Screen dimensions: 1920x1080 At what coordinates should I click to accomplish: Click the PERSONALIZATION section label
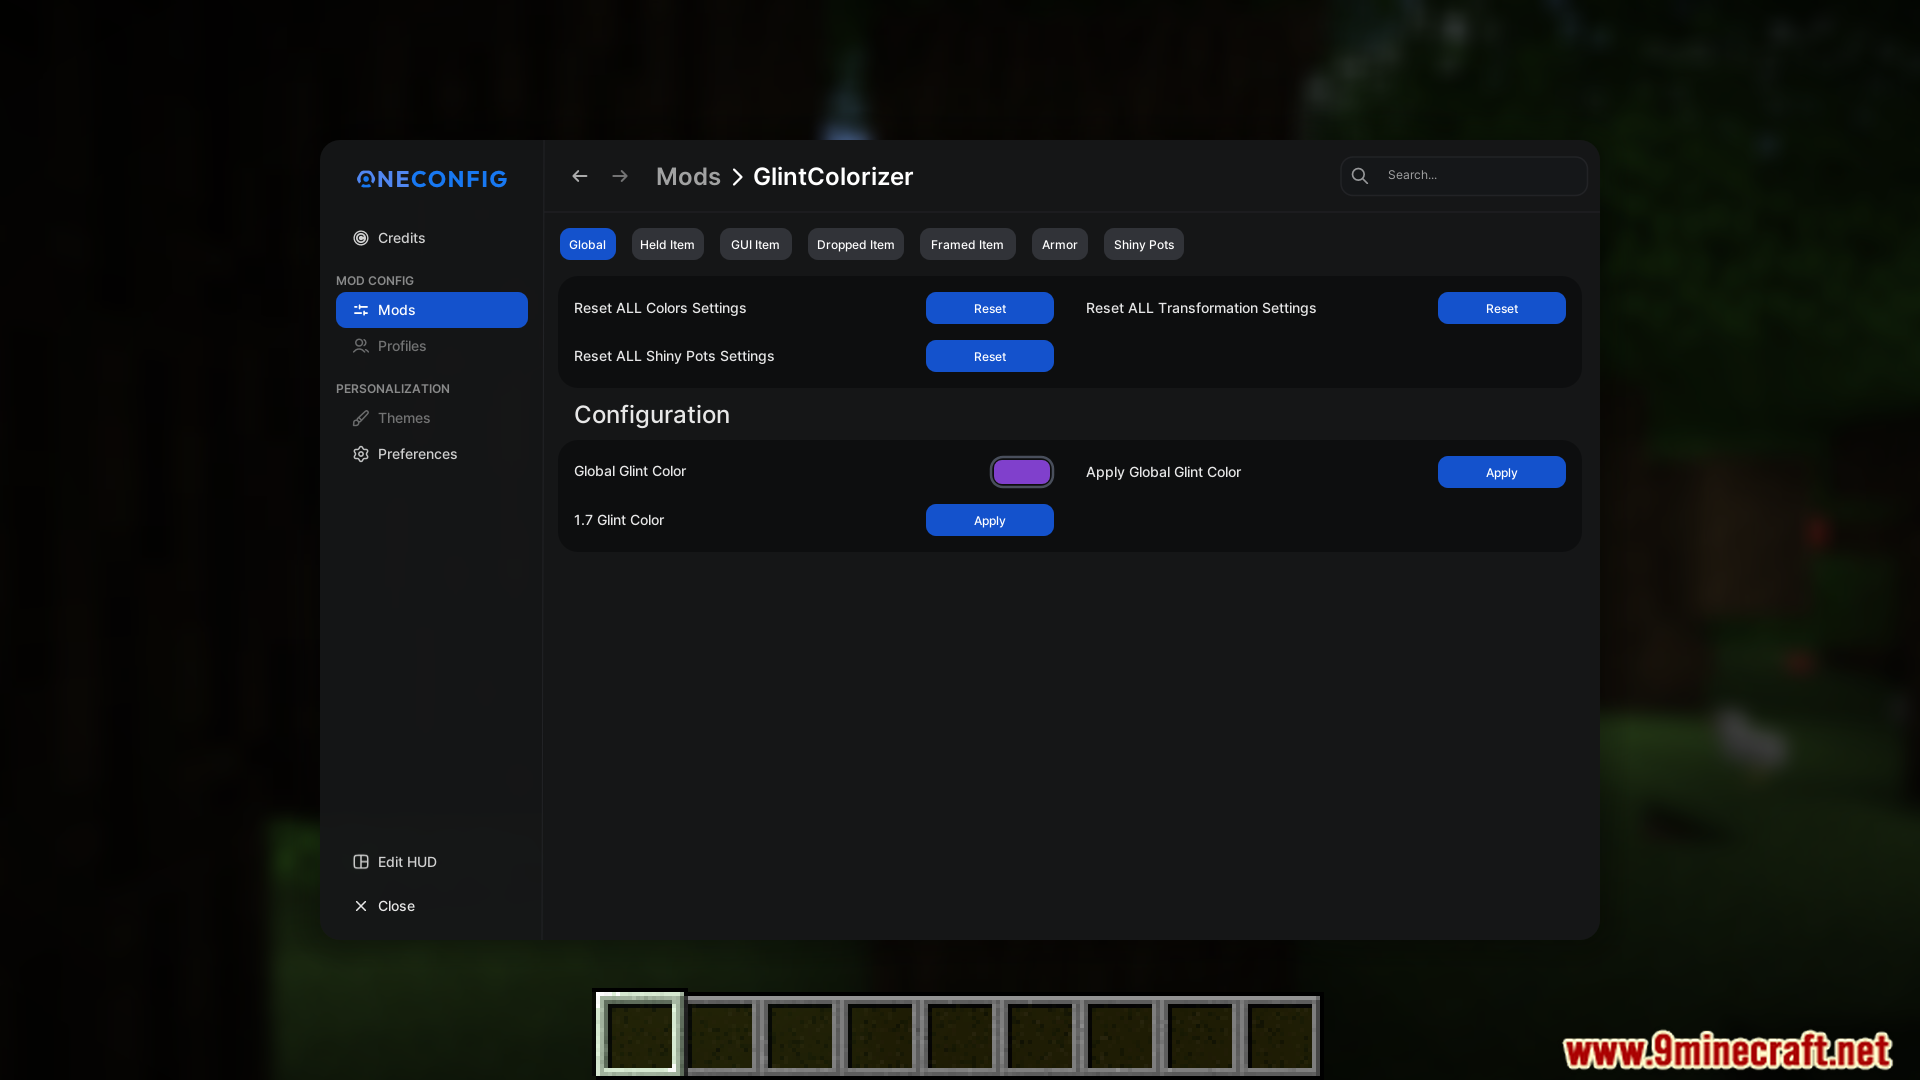[393, 389]
